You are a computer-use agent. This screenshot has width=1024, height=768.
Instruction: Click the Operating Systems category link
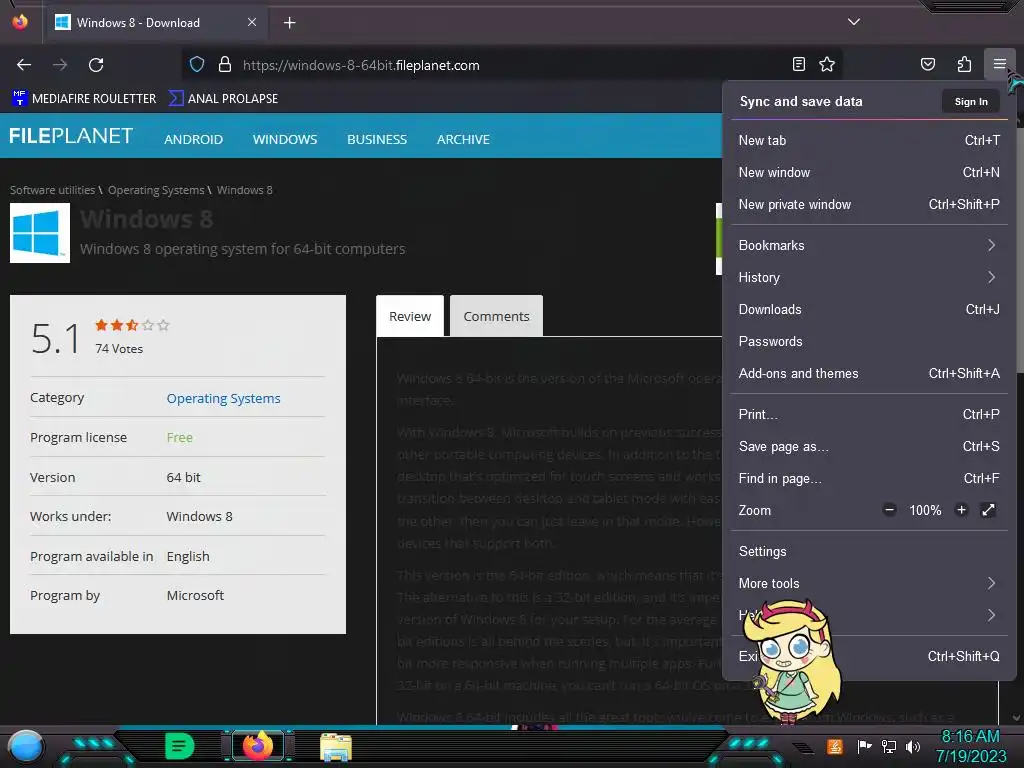[223, 398]
